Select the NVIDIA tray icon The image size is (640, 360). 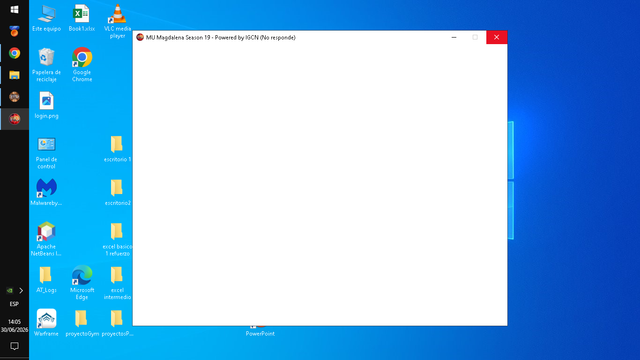[9, 291]
